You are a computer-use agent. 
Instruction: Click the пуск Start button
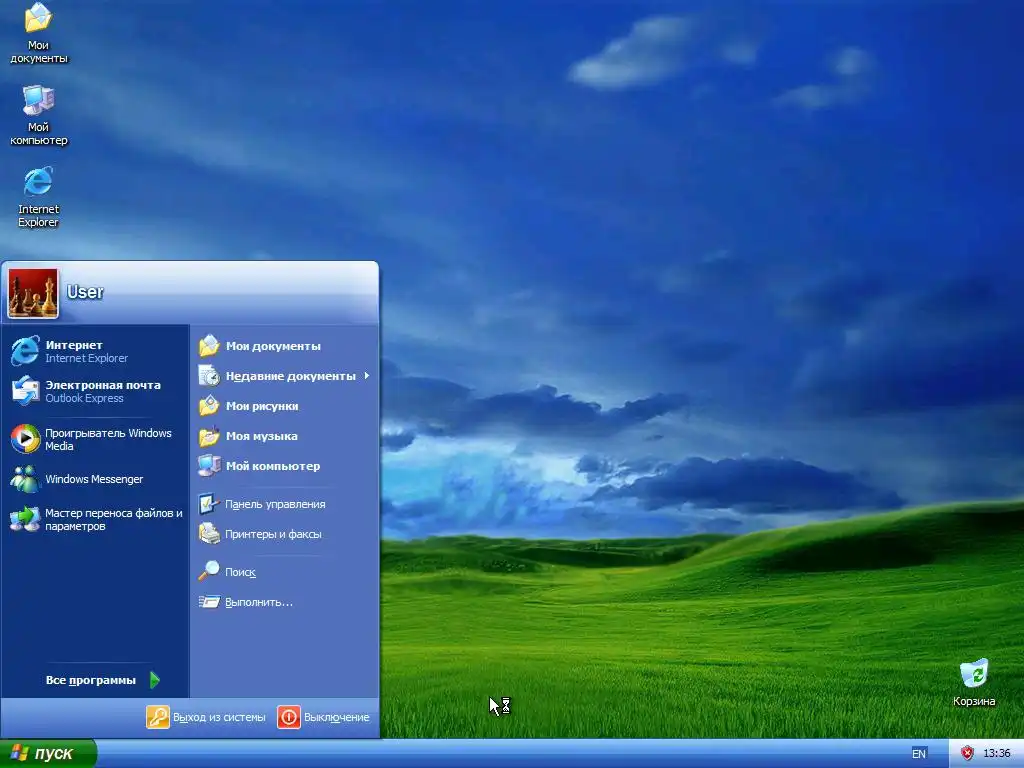(48, 754)
